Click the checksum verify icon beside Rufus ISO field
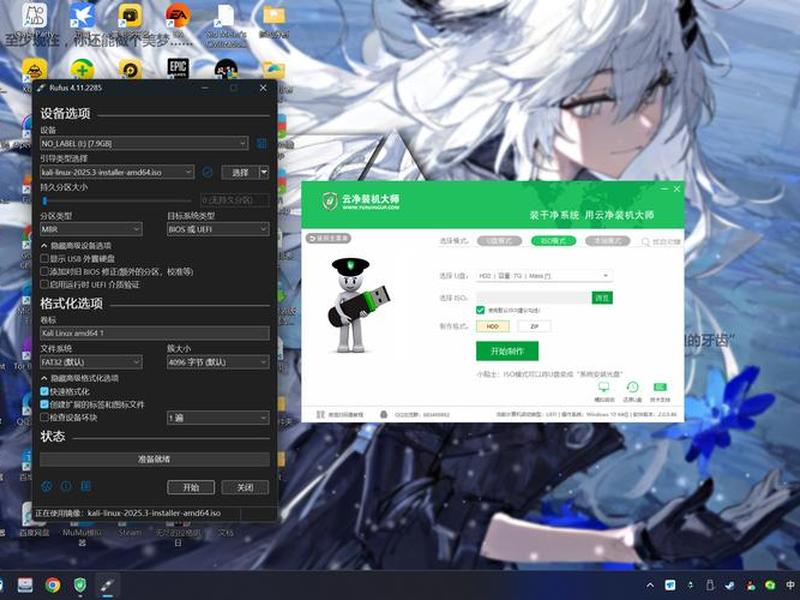 click(x=207, y=172)
